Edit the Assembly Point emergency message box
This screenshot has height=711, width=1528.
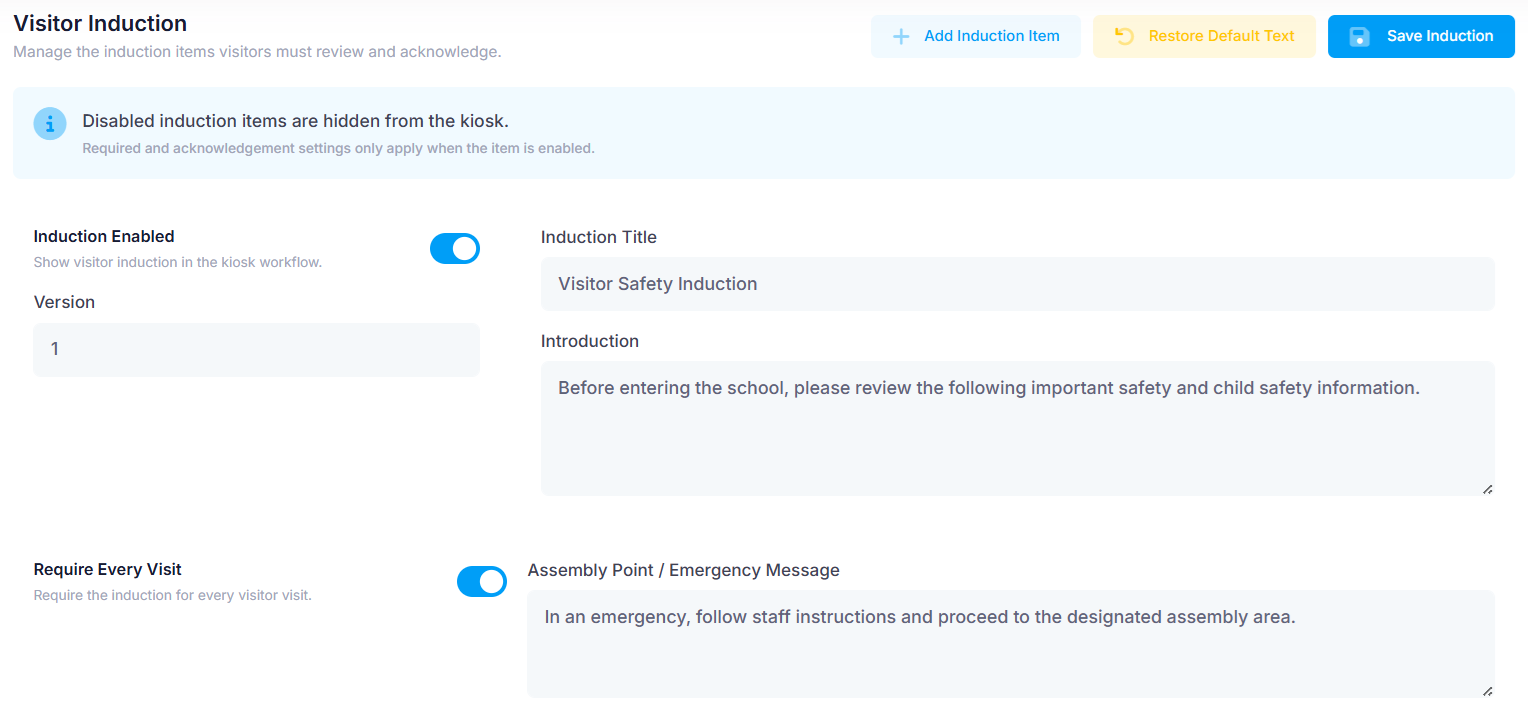(x=1011, y=644)
